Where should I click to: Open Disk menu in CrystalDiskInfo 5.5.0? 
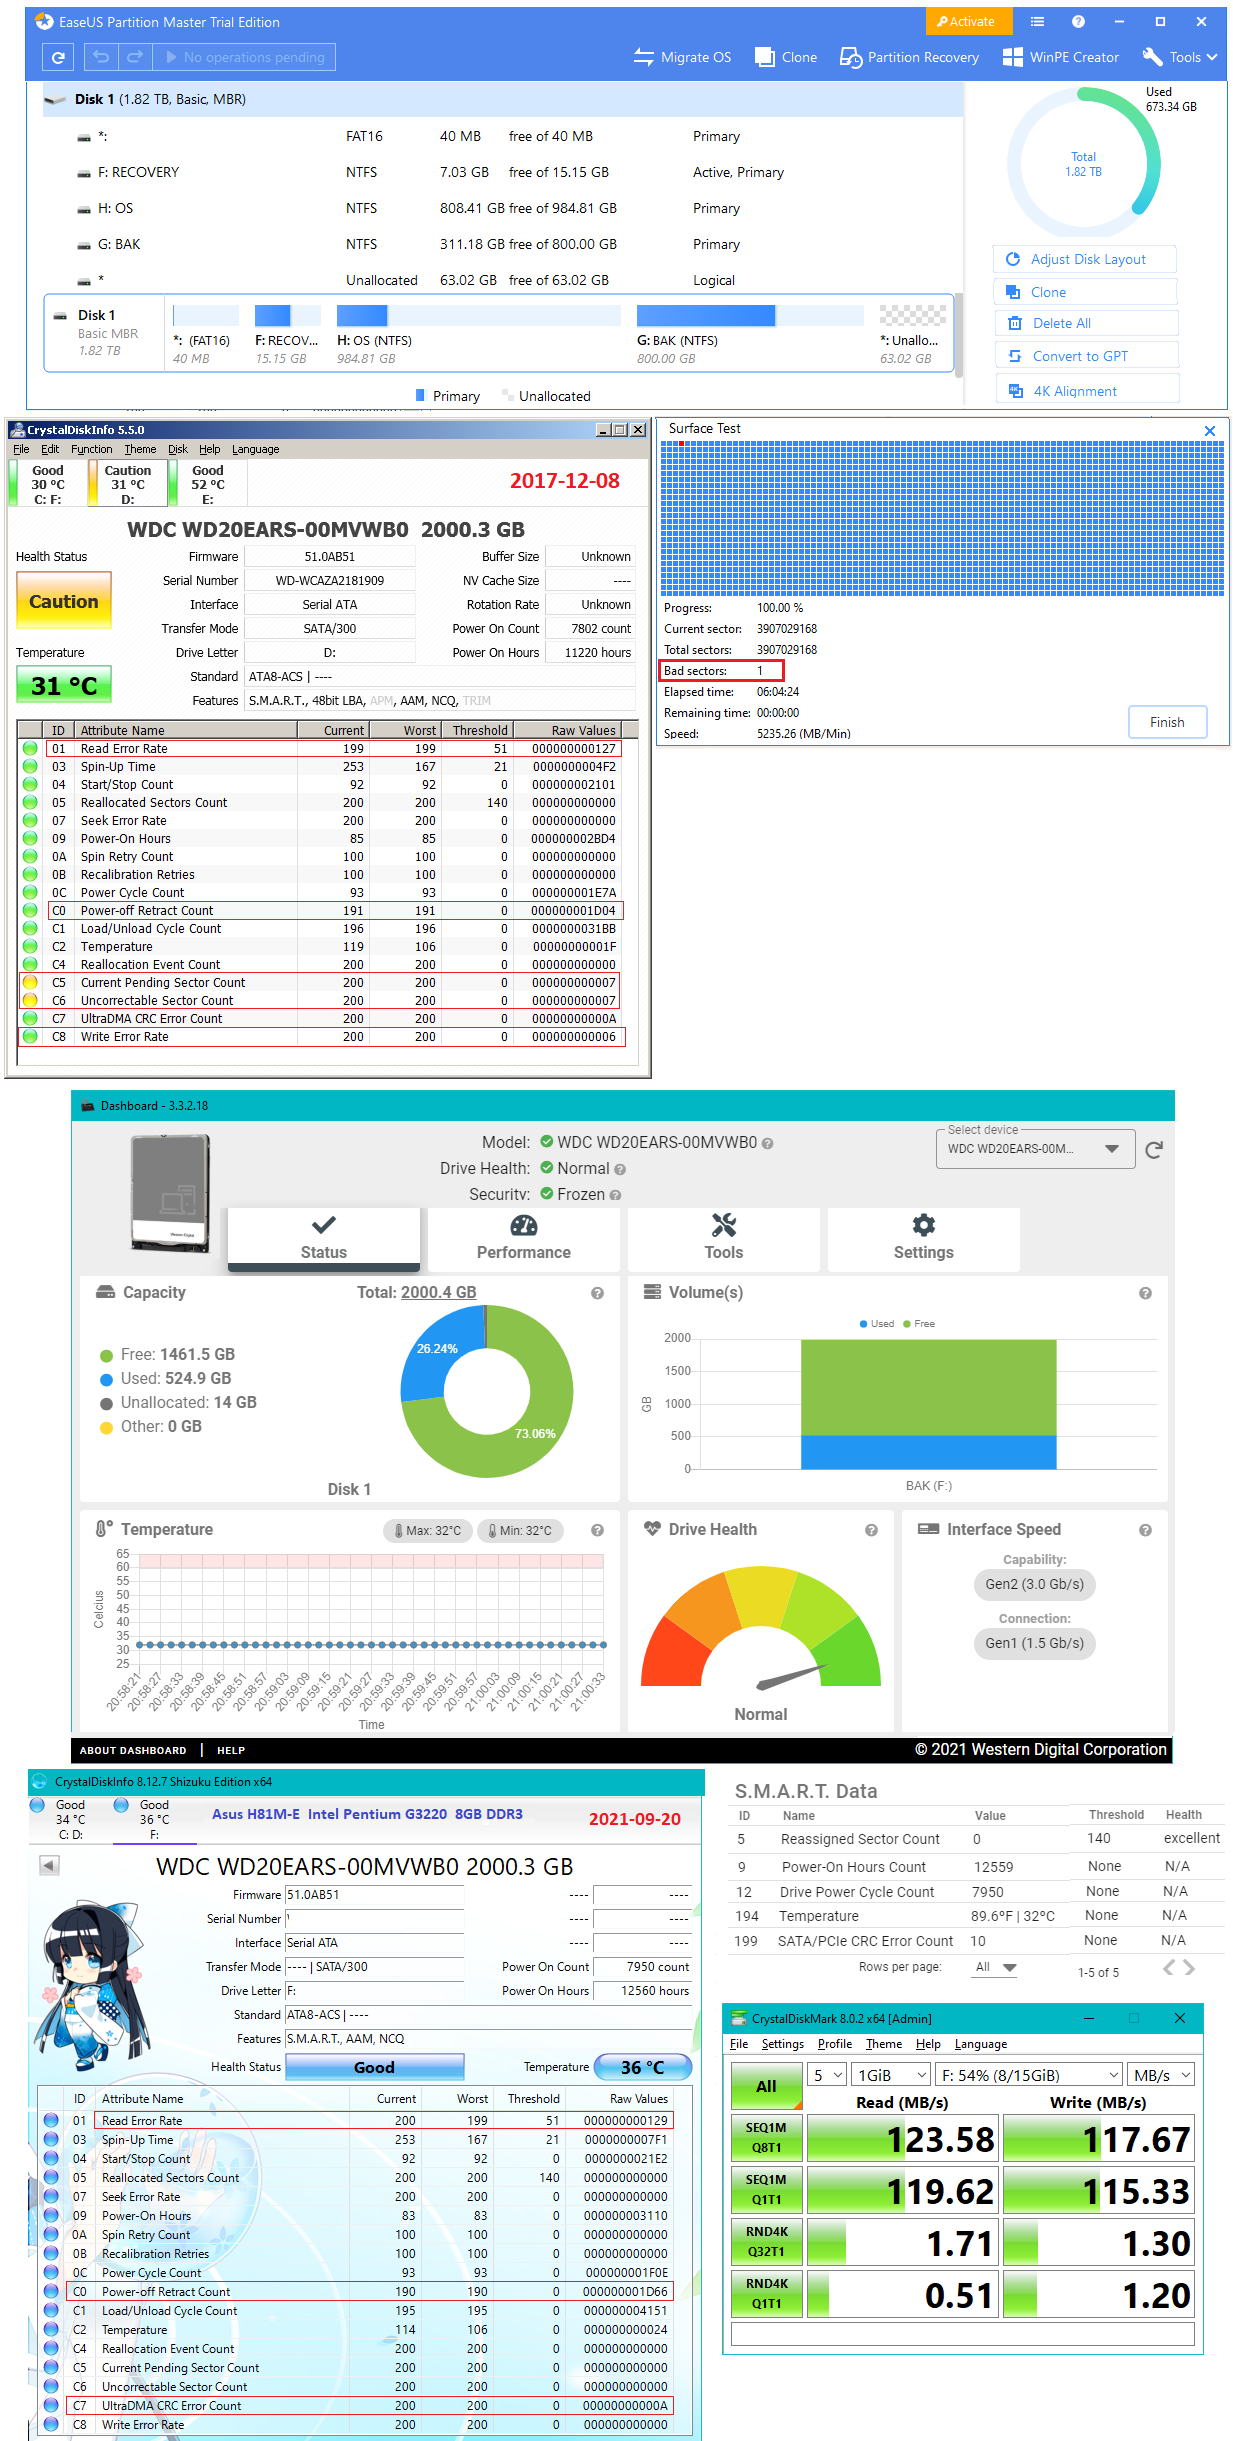[x=178, y=449]
